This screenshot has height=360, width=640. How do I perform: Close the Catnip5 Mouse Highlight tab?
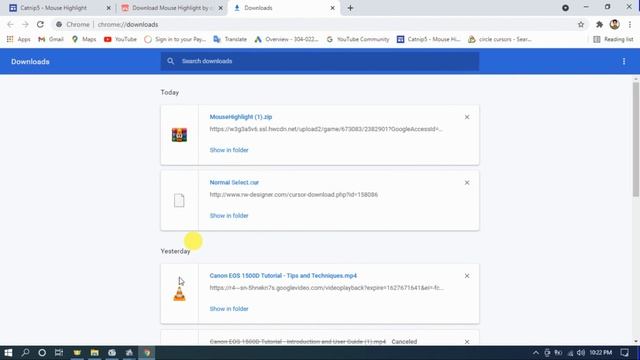[x=109, y=8]
